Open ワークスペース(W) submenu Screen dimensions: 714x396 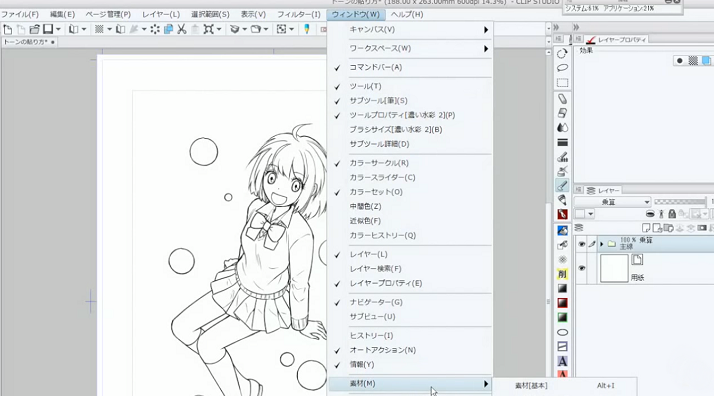coord(410,49)
